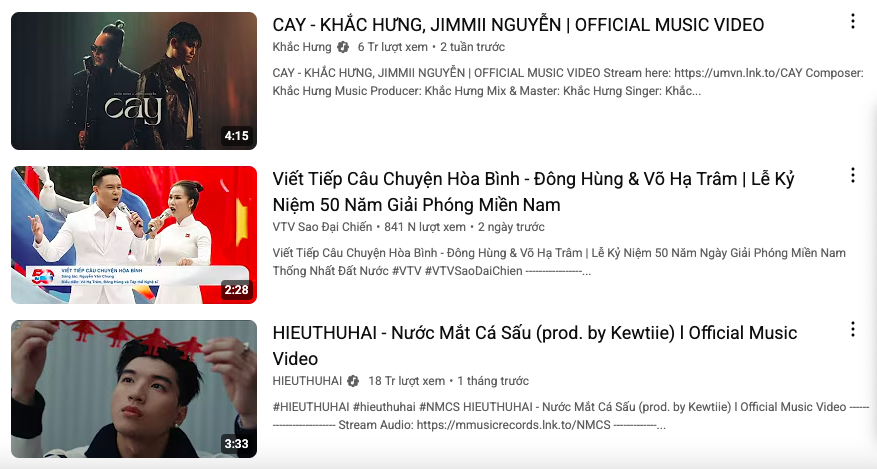Click the 3:33 duration badge on the HIEUTHUHAI thumbnail
This screenshot has width=877, height=469.
point(236,444)
